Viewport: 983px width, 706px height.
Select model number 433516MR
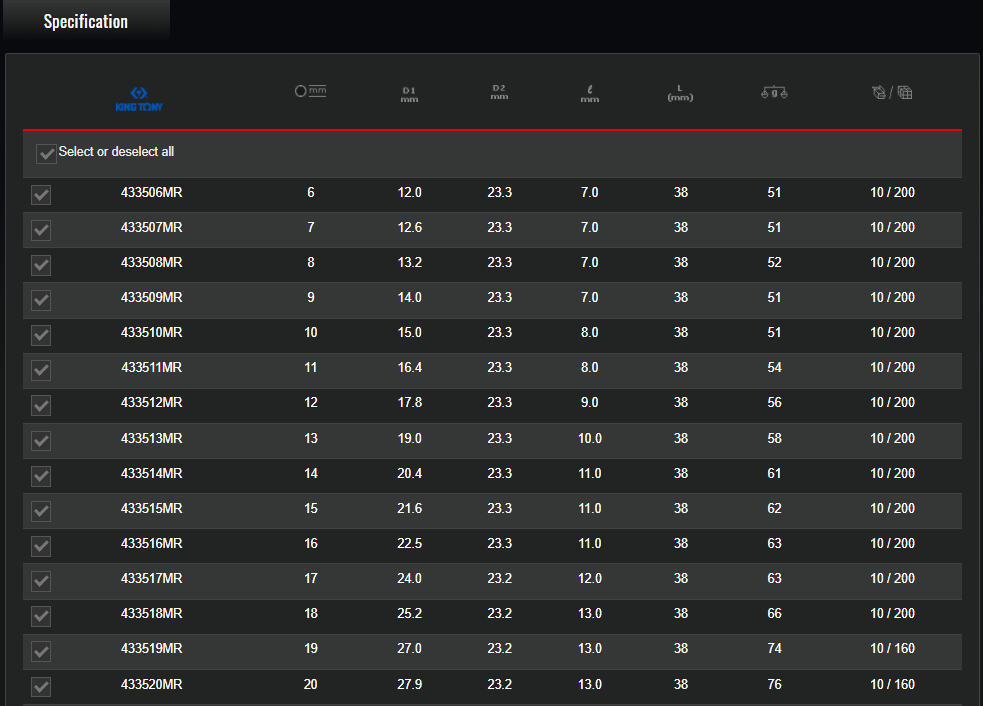click(152, 544)
